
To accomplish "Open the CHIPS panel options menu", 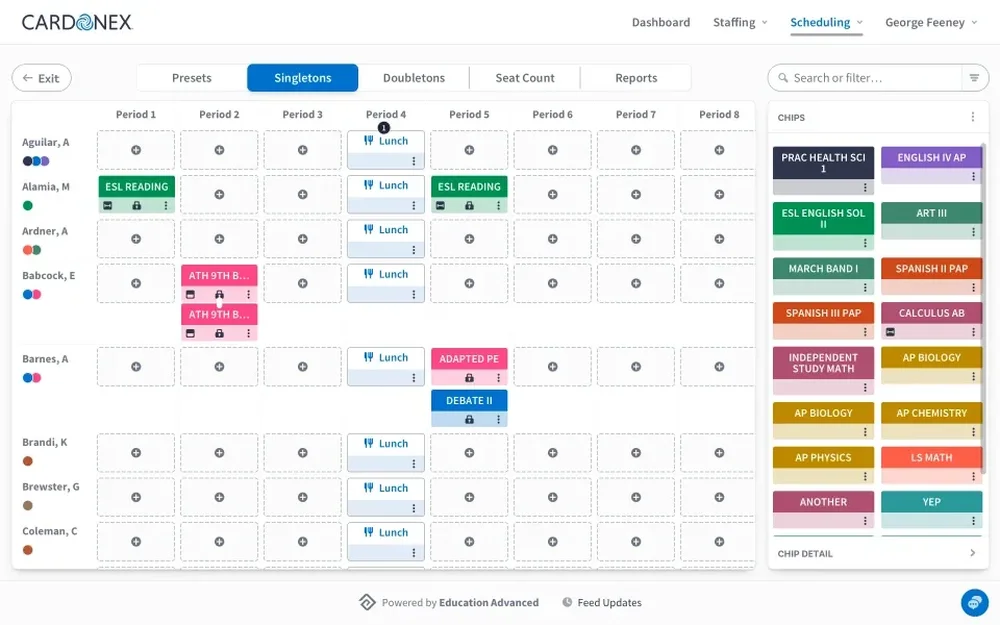I will point(973,117).
